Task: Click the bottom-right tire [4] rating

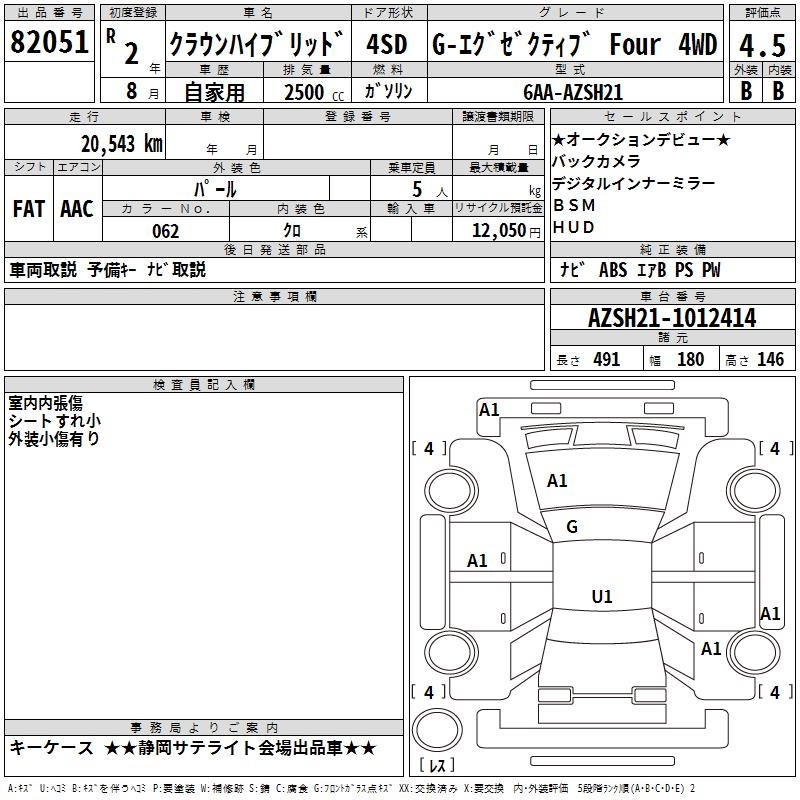Action: [774, 692]
